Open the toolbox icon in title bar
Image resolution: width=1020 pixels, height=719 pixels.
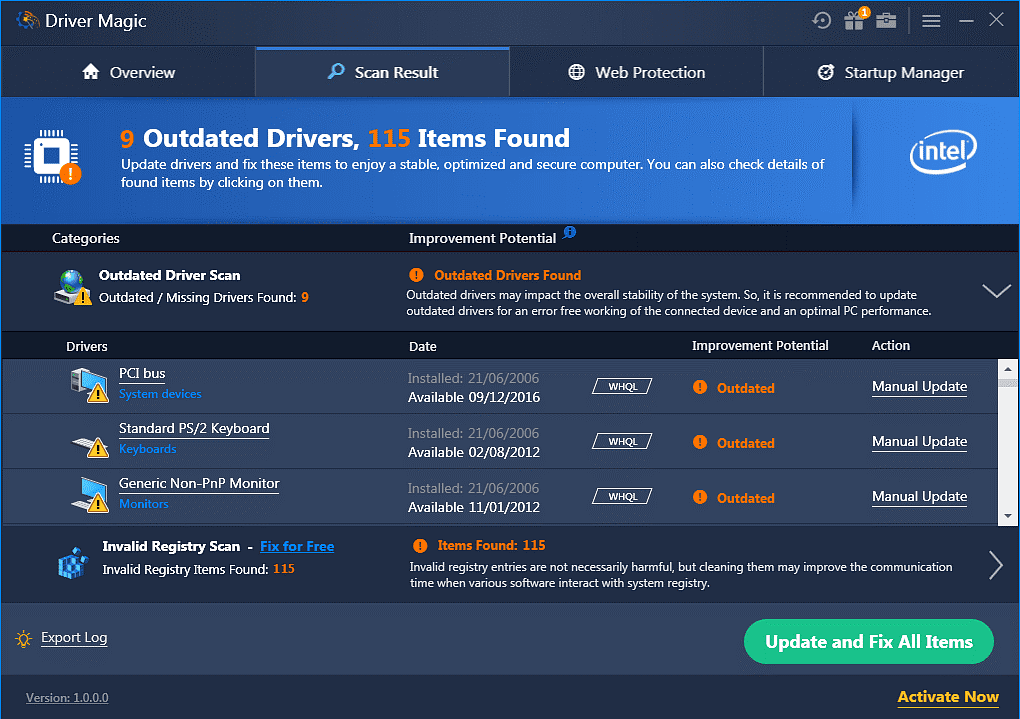point(886,20)
